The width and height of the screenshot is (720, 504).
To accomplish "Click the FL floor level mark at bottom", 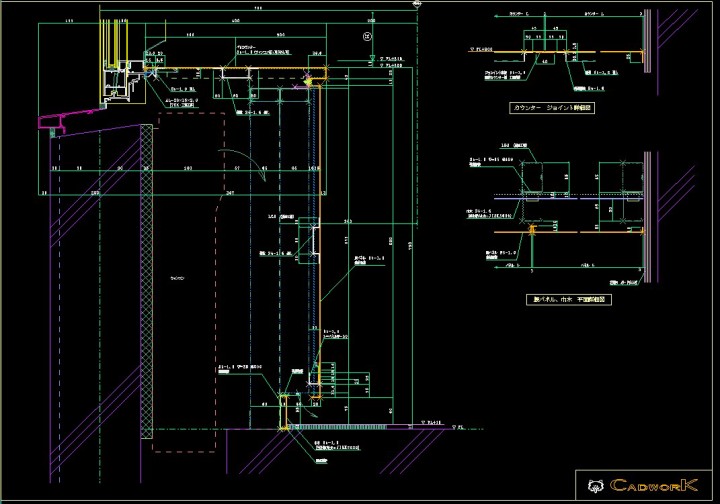I will point(458,428).
